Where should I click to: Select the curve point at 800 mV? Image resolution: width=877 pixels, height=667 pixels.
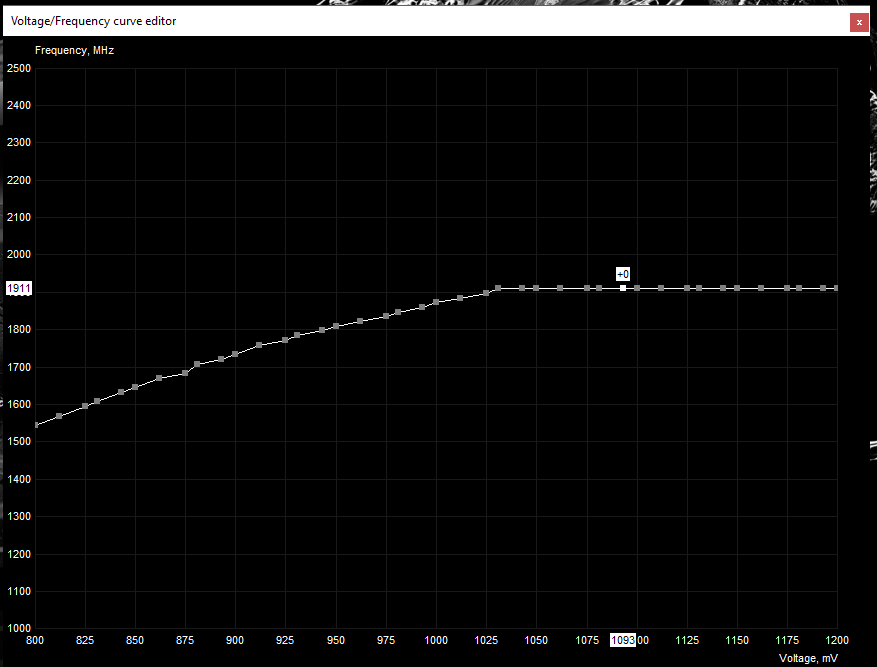pos(36,425)
